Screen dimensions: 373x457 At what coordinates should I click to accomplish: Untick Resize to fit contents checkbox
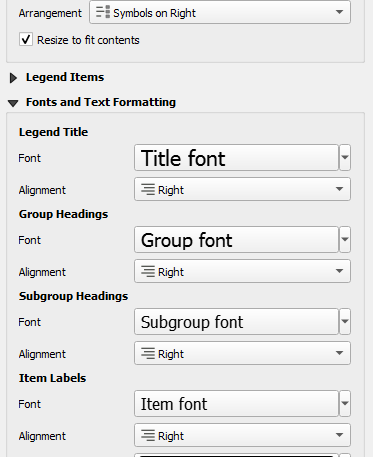pos(26,40)
